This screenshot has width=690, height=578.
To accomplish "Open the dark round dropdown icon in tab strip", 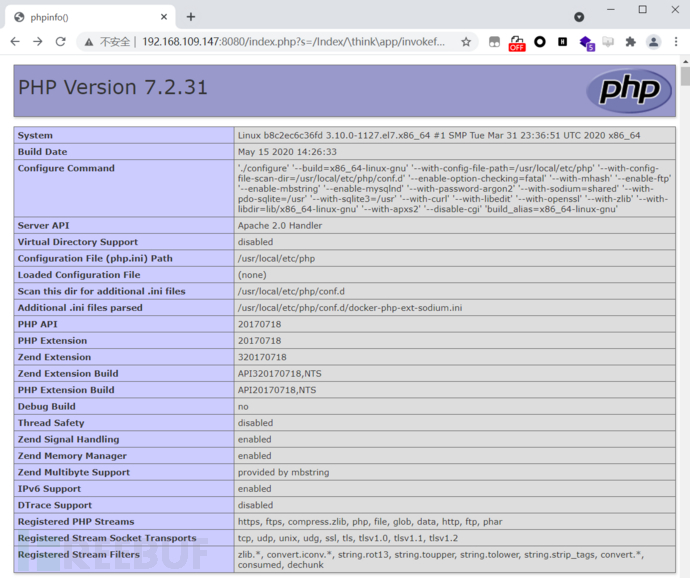I will 579,17.
